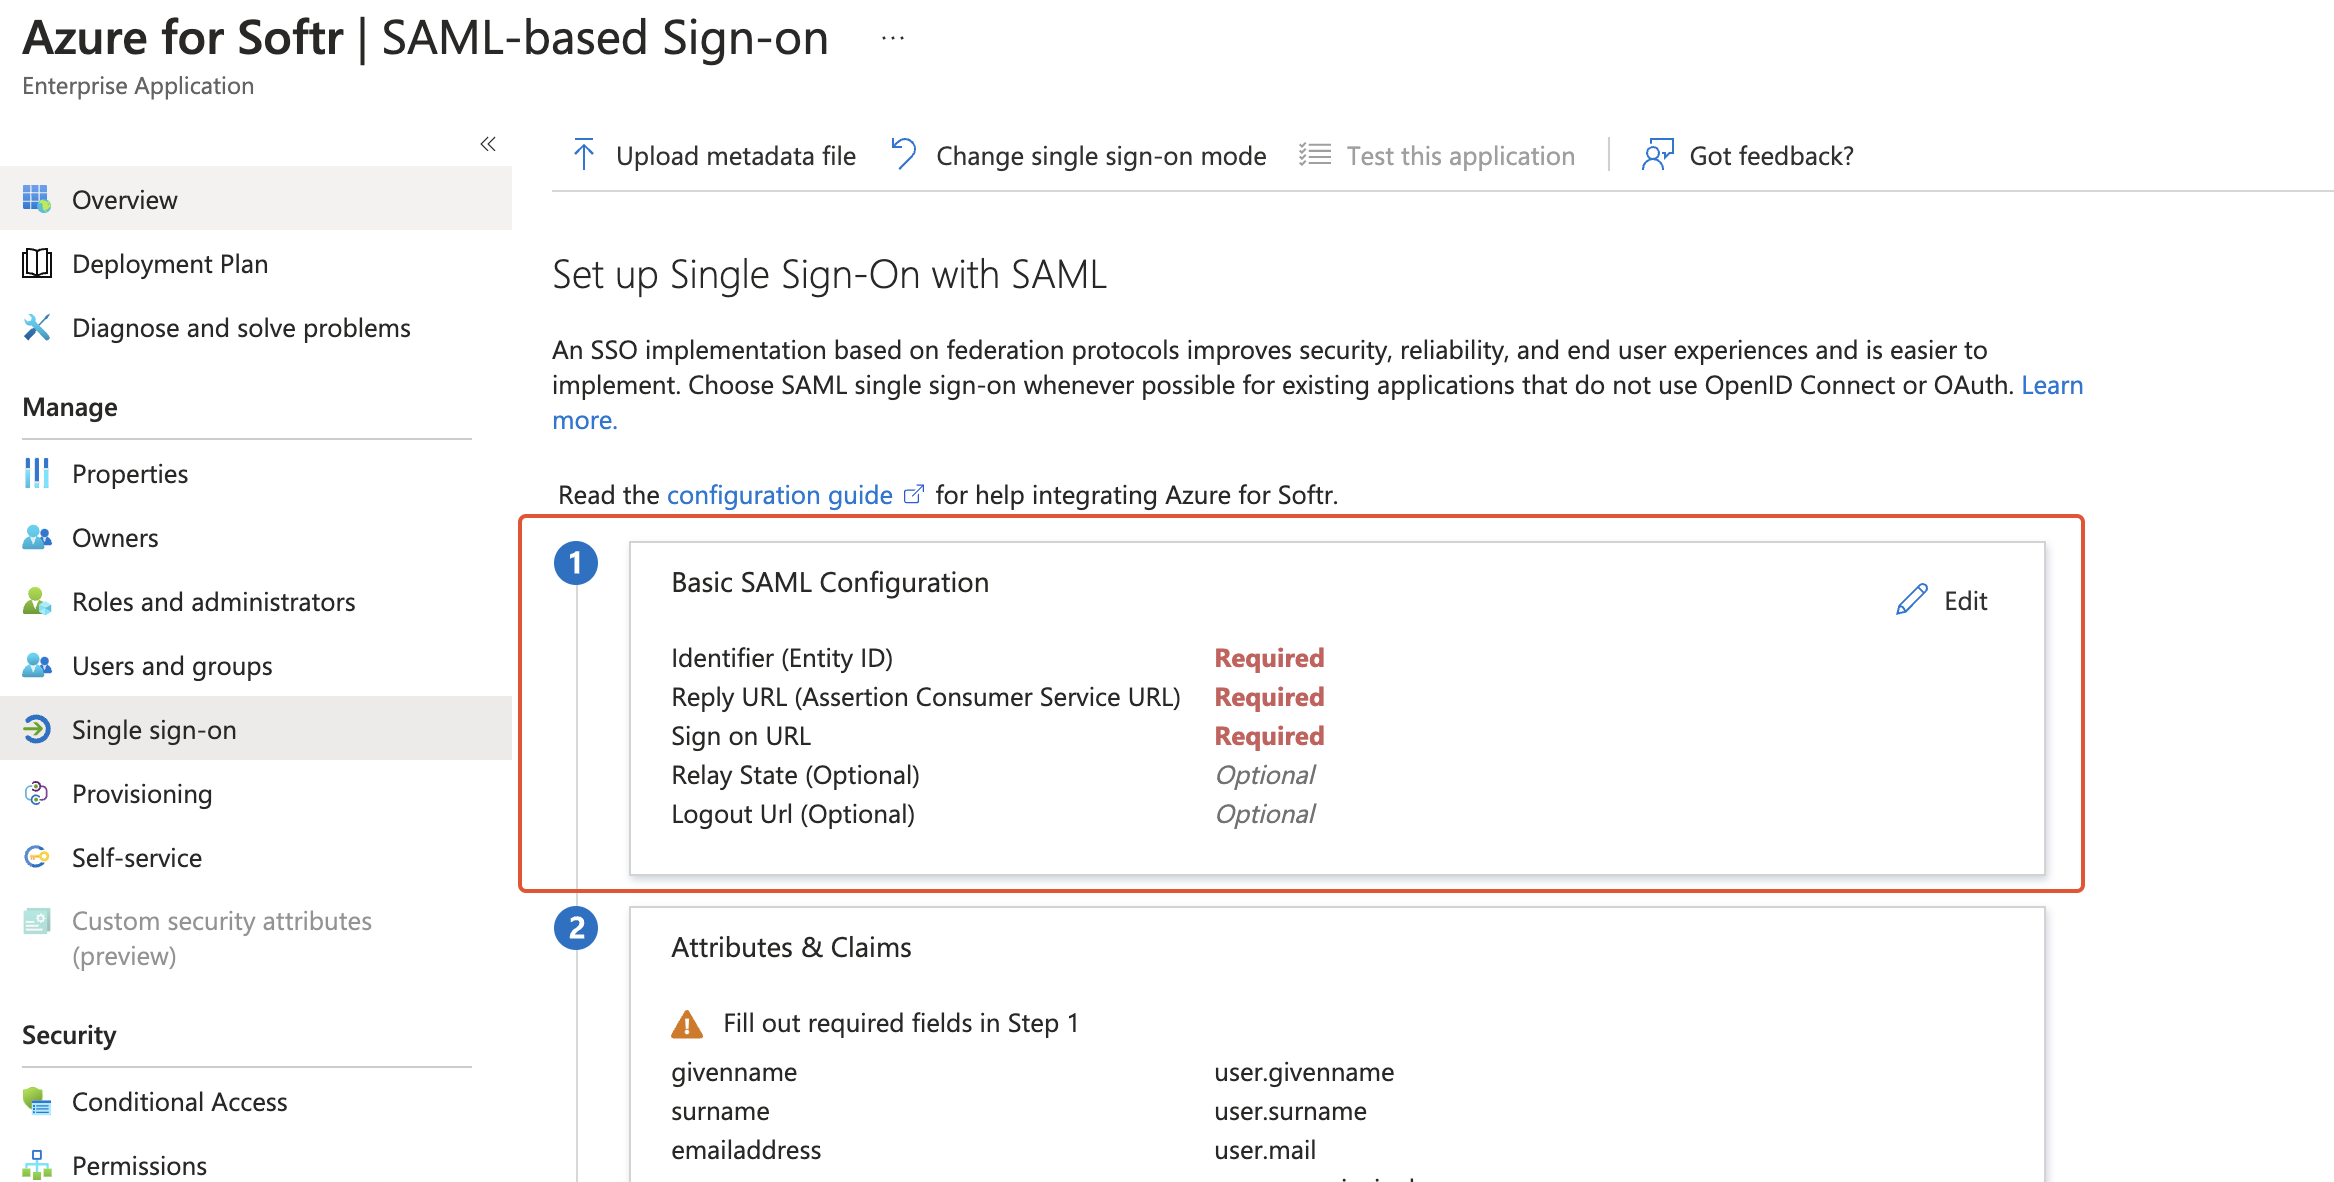Select the Users and groups icon
The image size is (2334, 1182).
(36, 664)
